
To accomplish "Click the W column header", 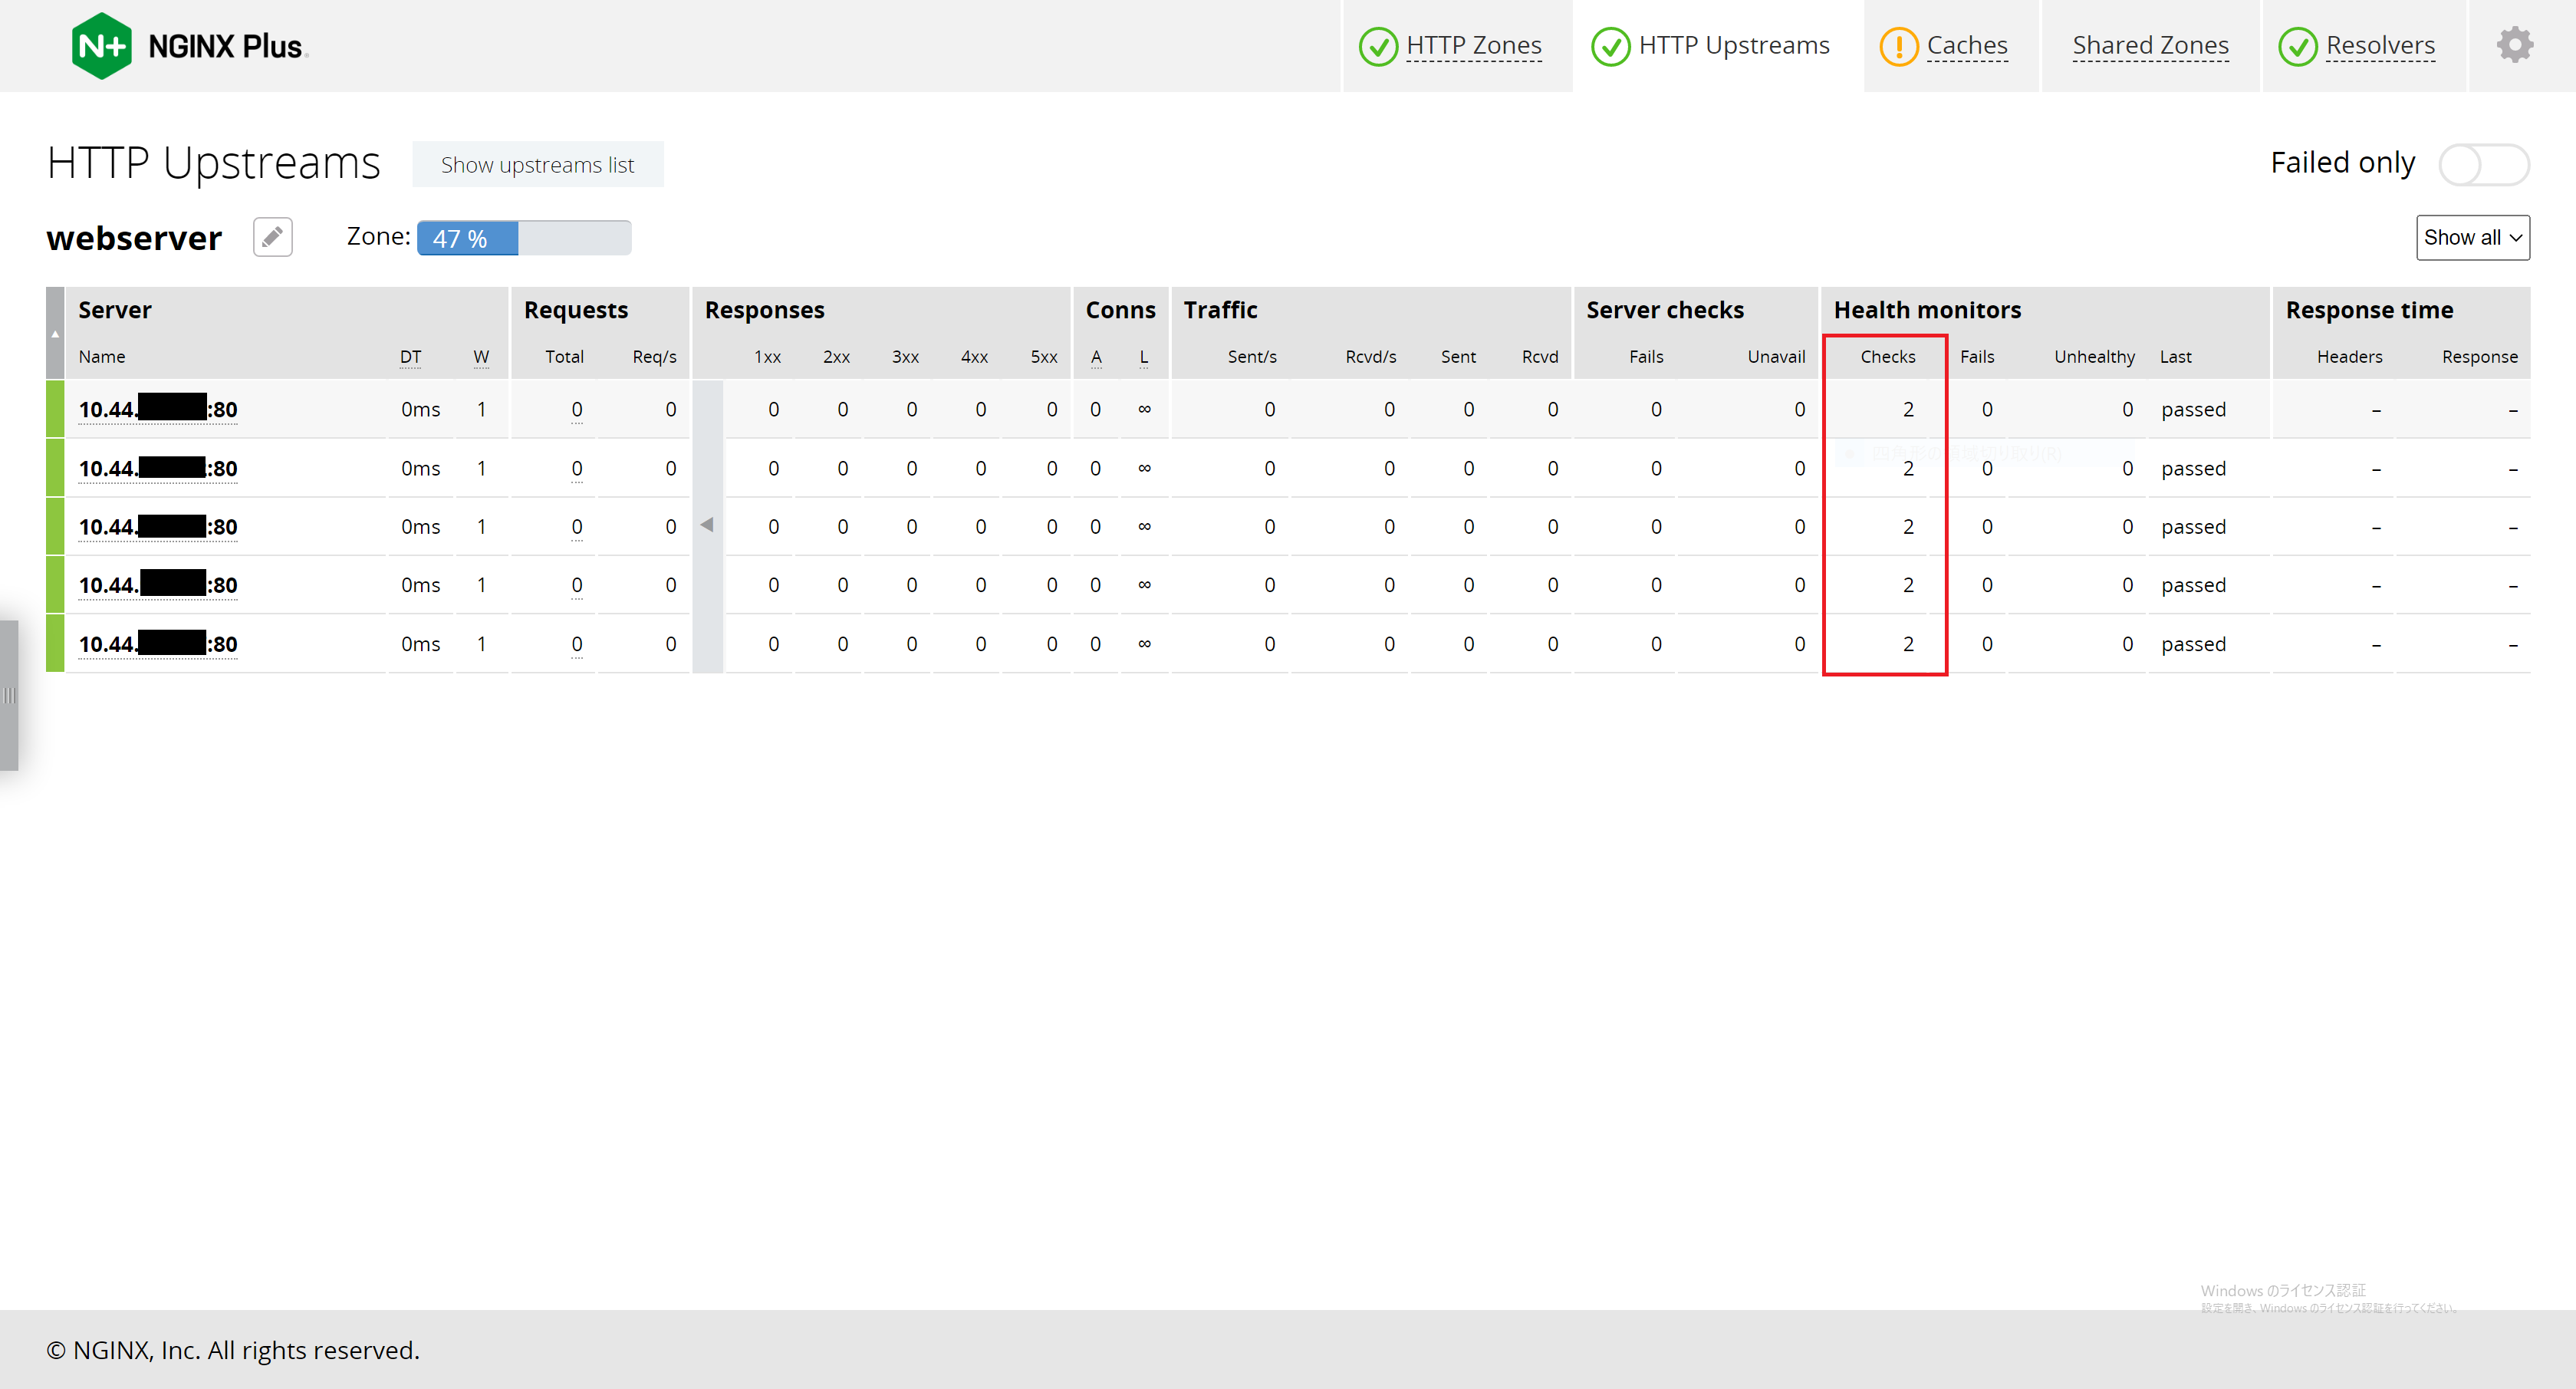I will tap(481, 357).
